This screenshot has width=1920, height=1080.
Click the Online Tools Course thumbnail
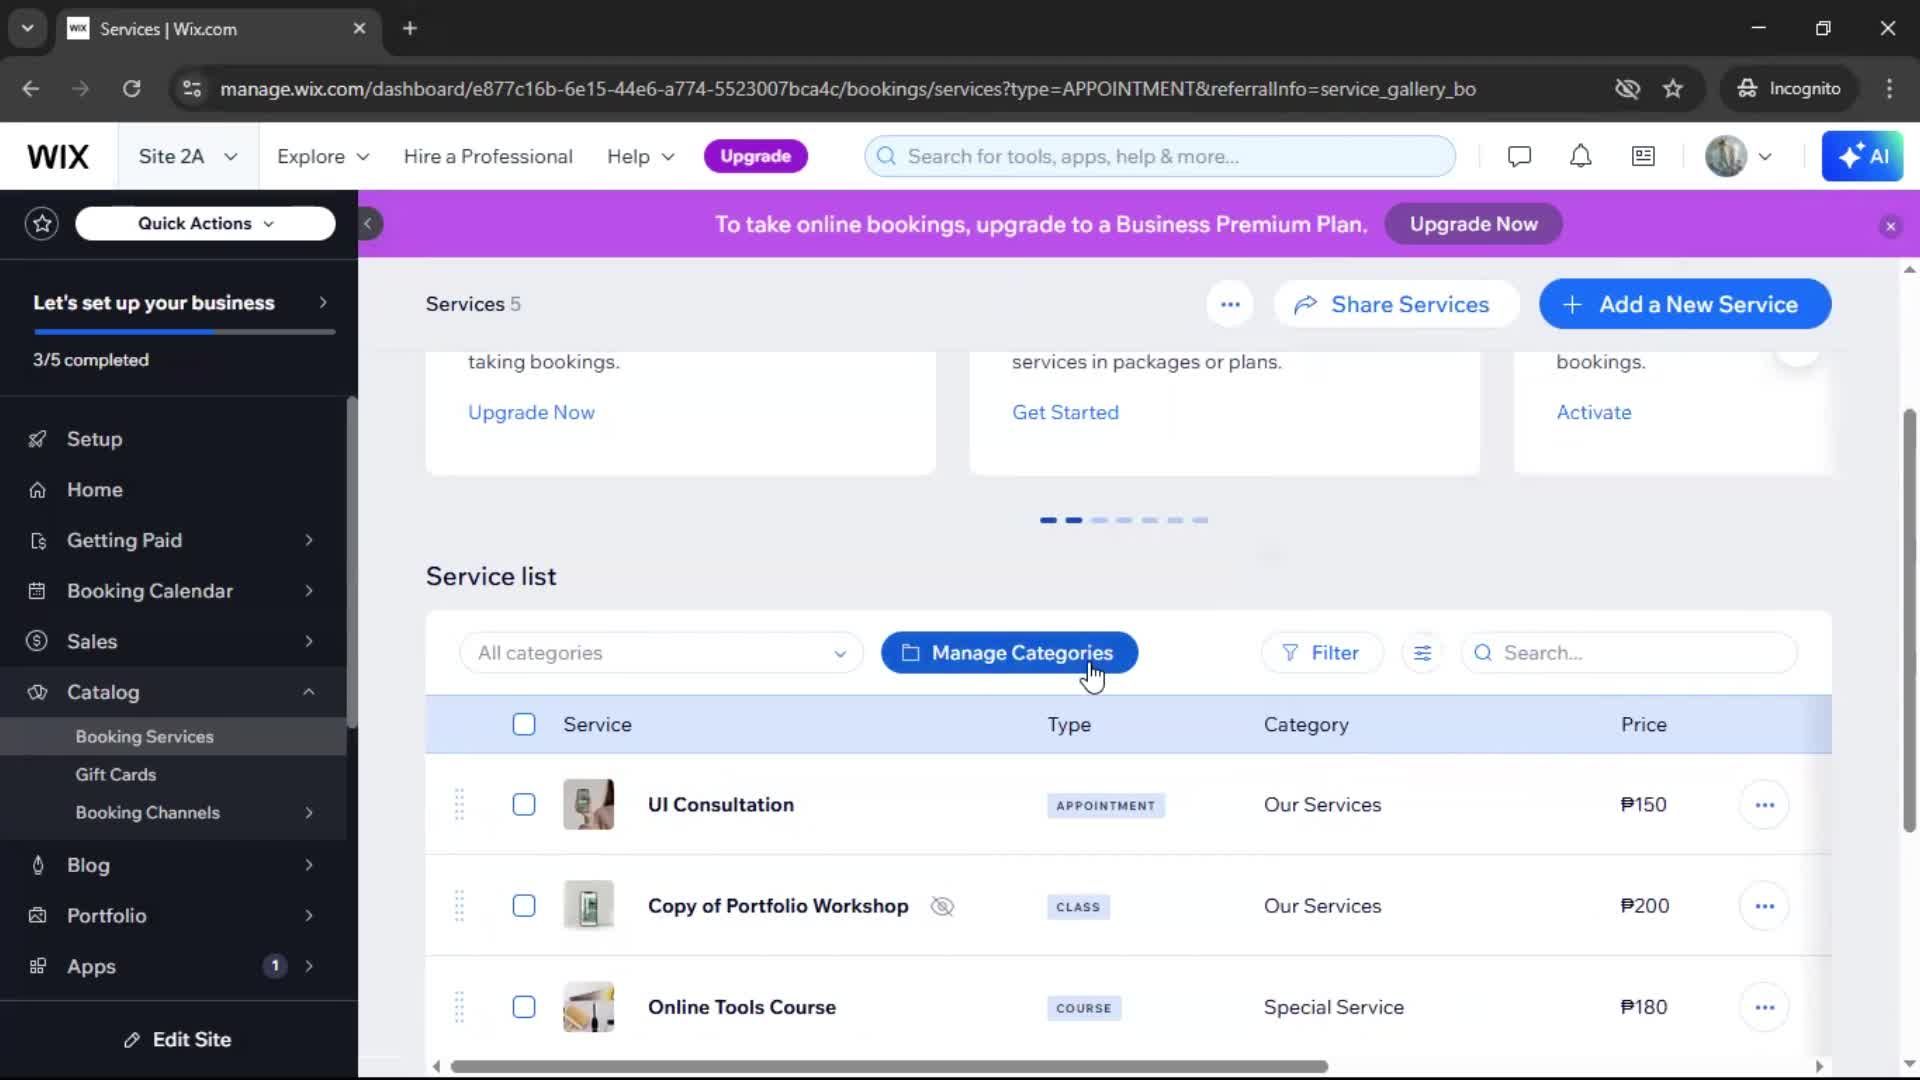coord(588,1007)
